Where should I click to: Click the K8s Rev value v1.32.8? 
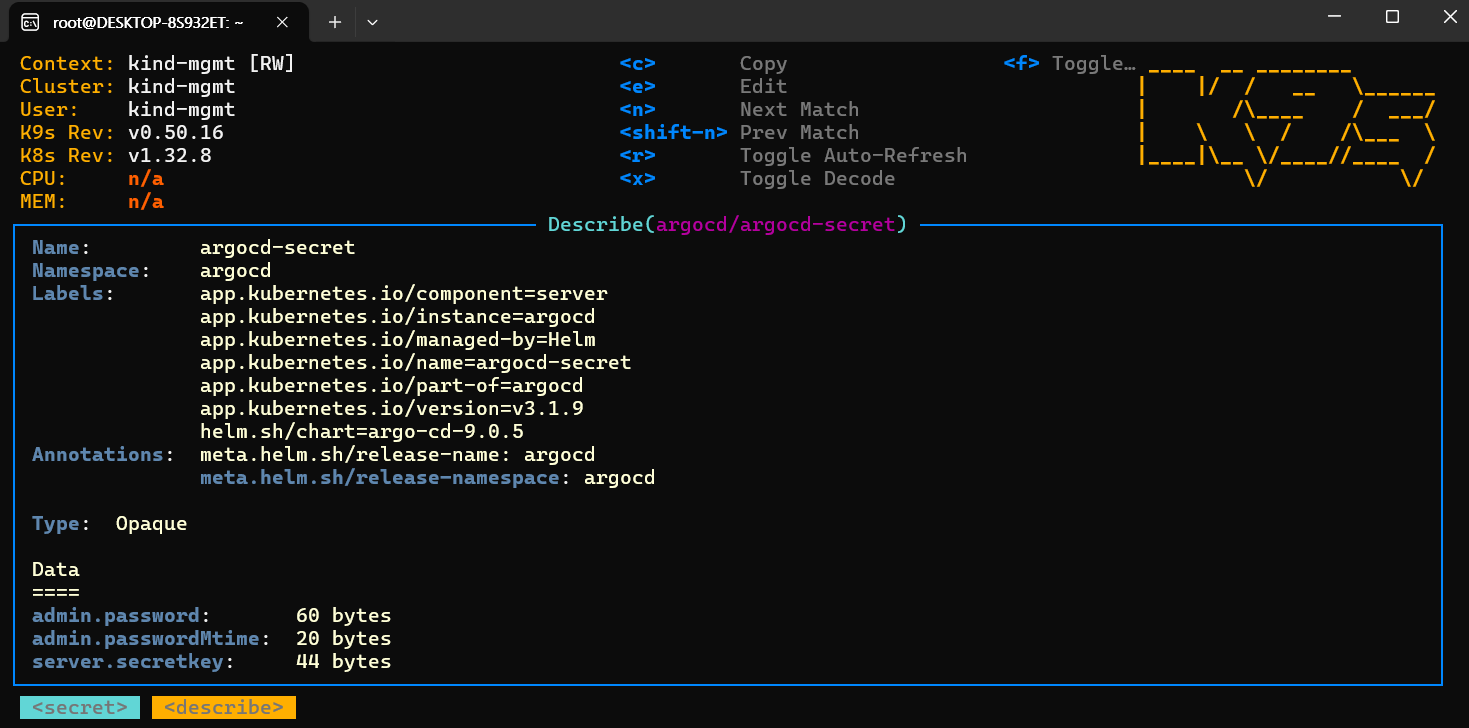click(x=169, y=156)
